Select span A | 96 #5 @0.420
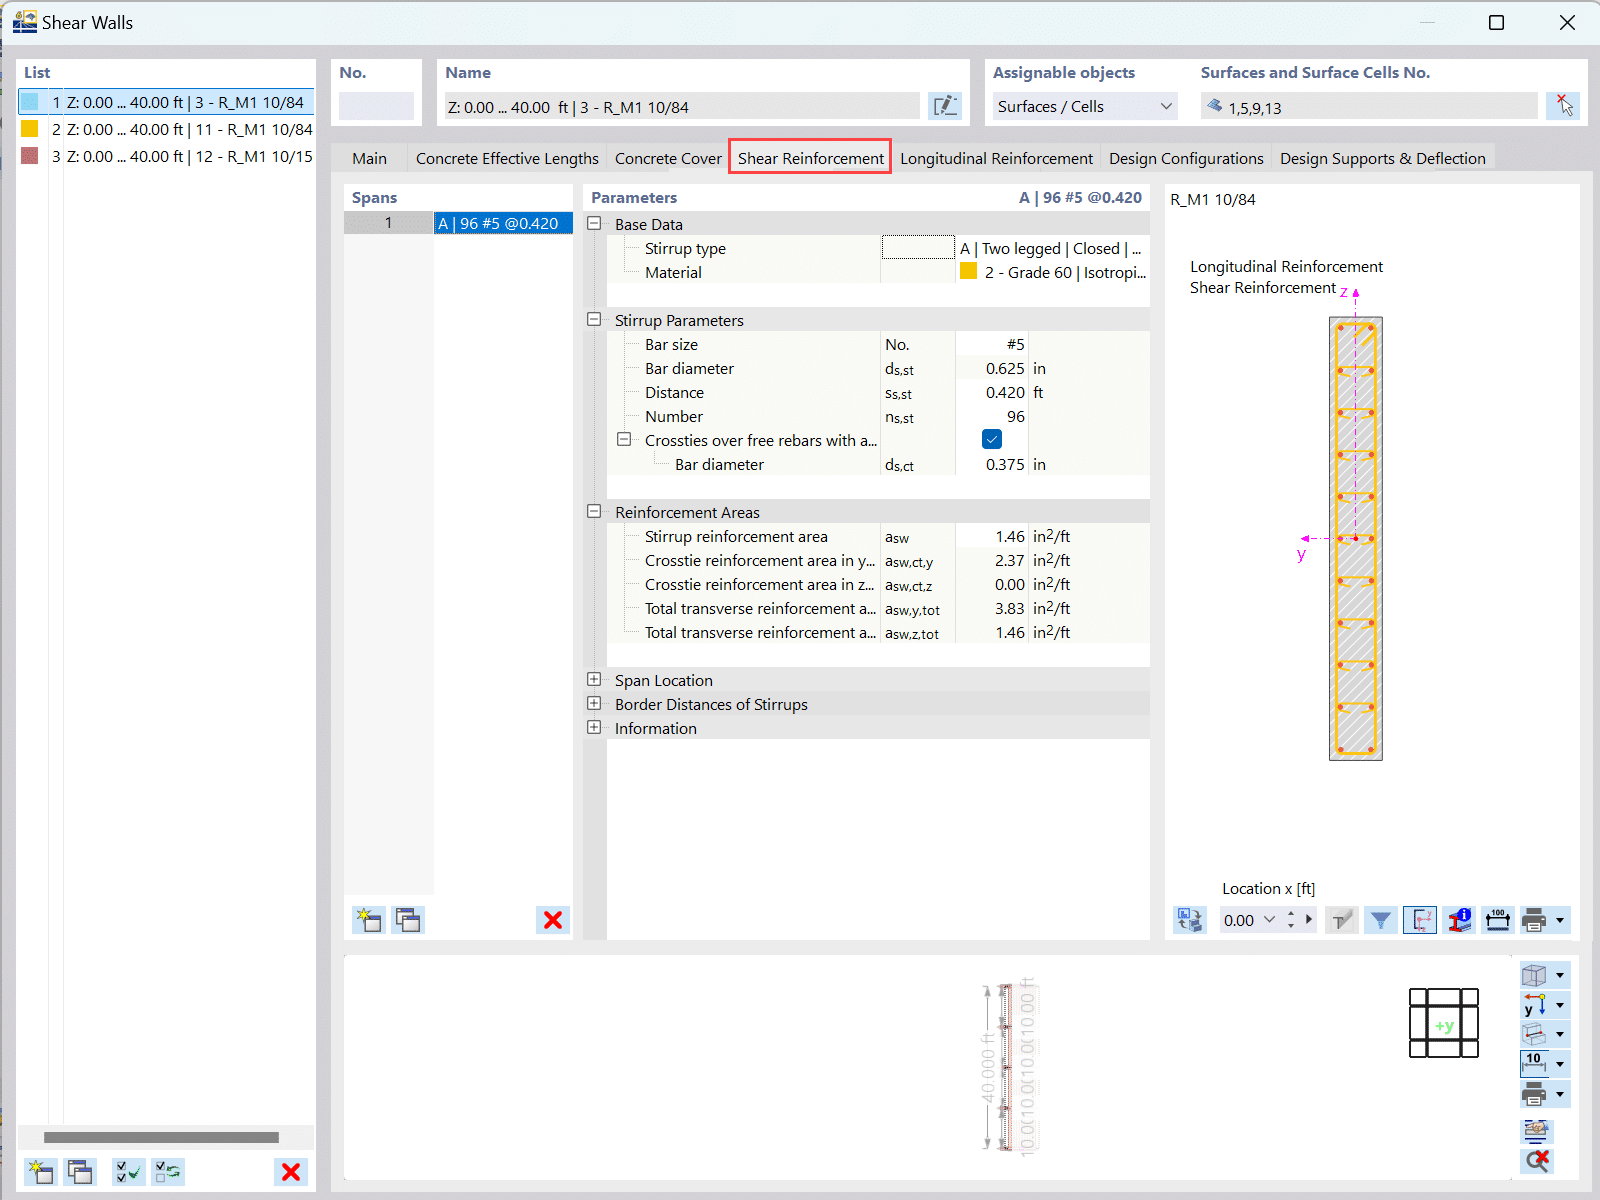Image resolution: width=1600 pixels, height=1200 pixels. 503,223
